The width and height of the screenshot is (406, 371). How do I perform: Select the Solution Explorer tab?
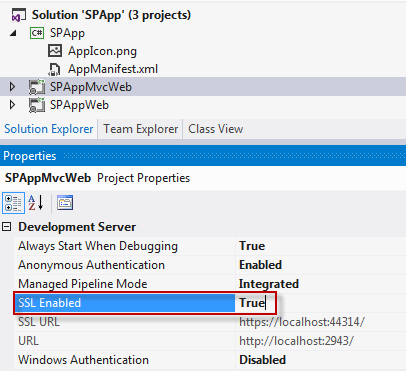coord(49,129)
